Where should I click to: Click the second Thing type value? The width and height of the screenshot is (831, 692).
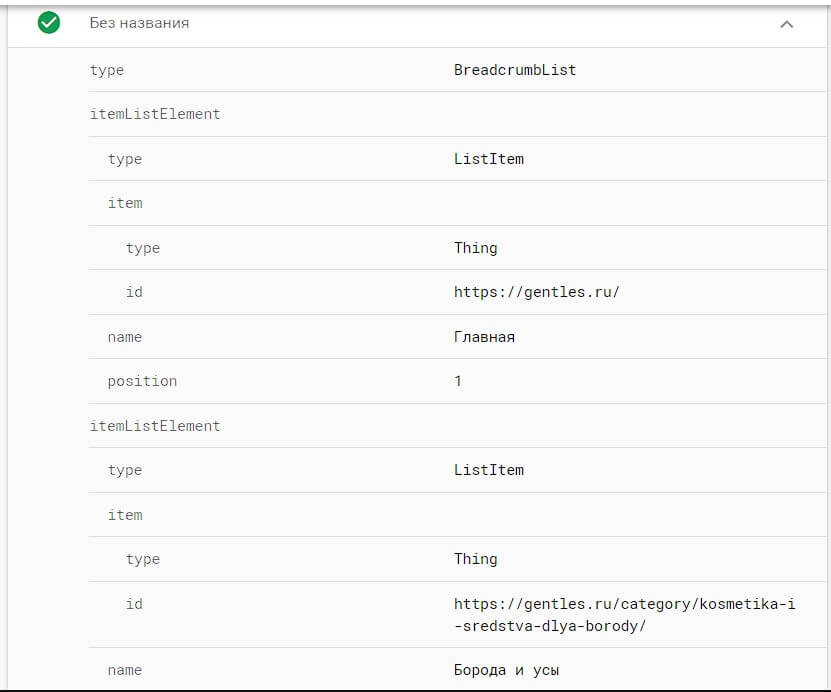coord(475,559)
